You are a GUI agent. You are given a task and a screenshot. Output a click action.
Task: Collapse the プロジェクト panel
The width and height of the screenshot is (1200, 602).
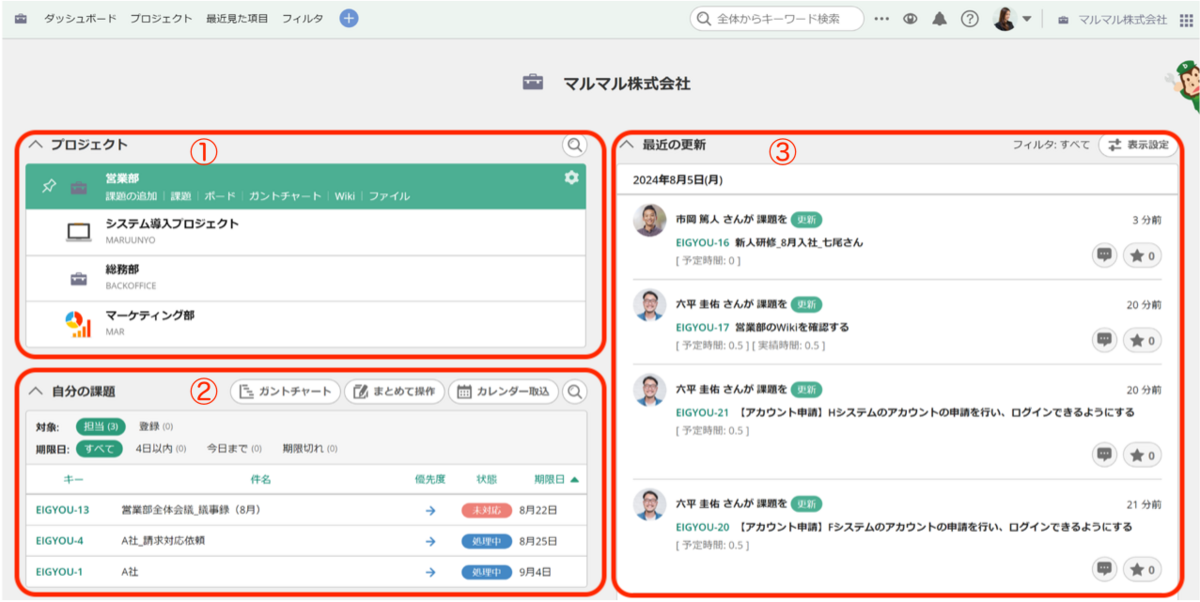pos(36,145)
